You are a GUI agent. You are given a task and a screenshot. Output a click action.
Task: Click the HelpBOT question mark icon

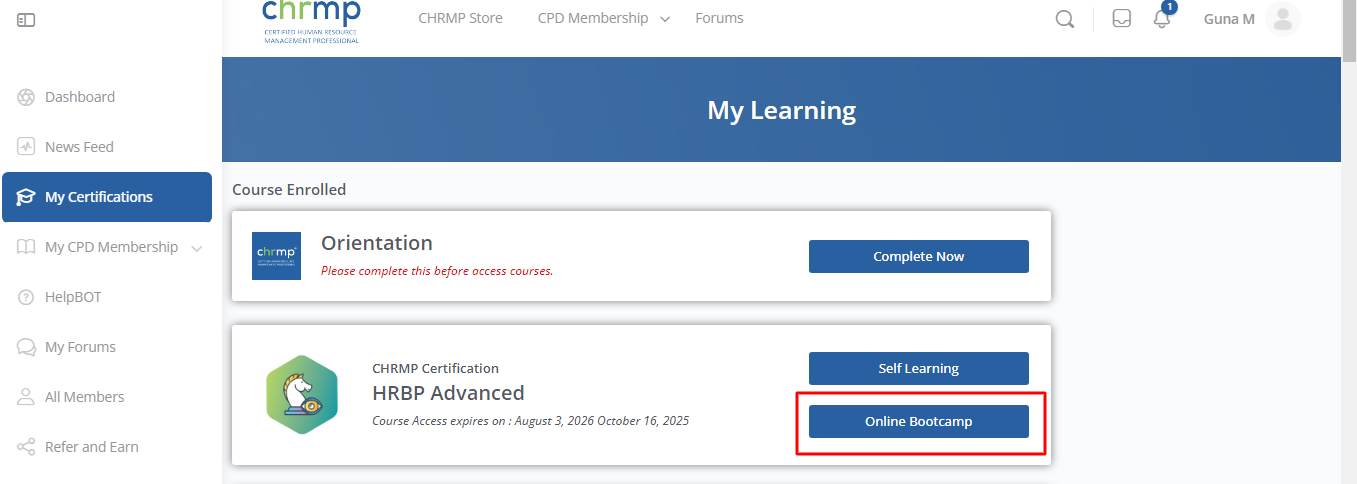(x=27, y=297)
